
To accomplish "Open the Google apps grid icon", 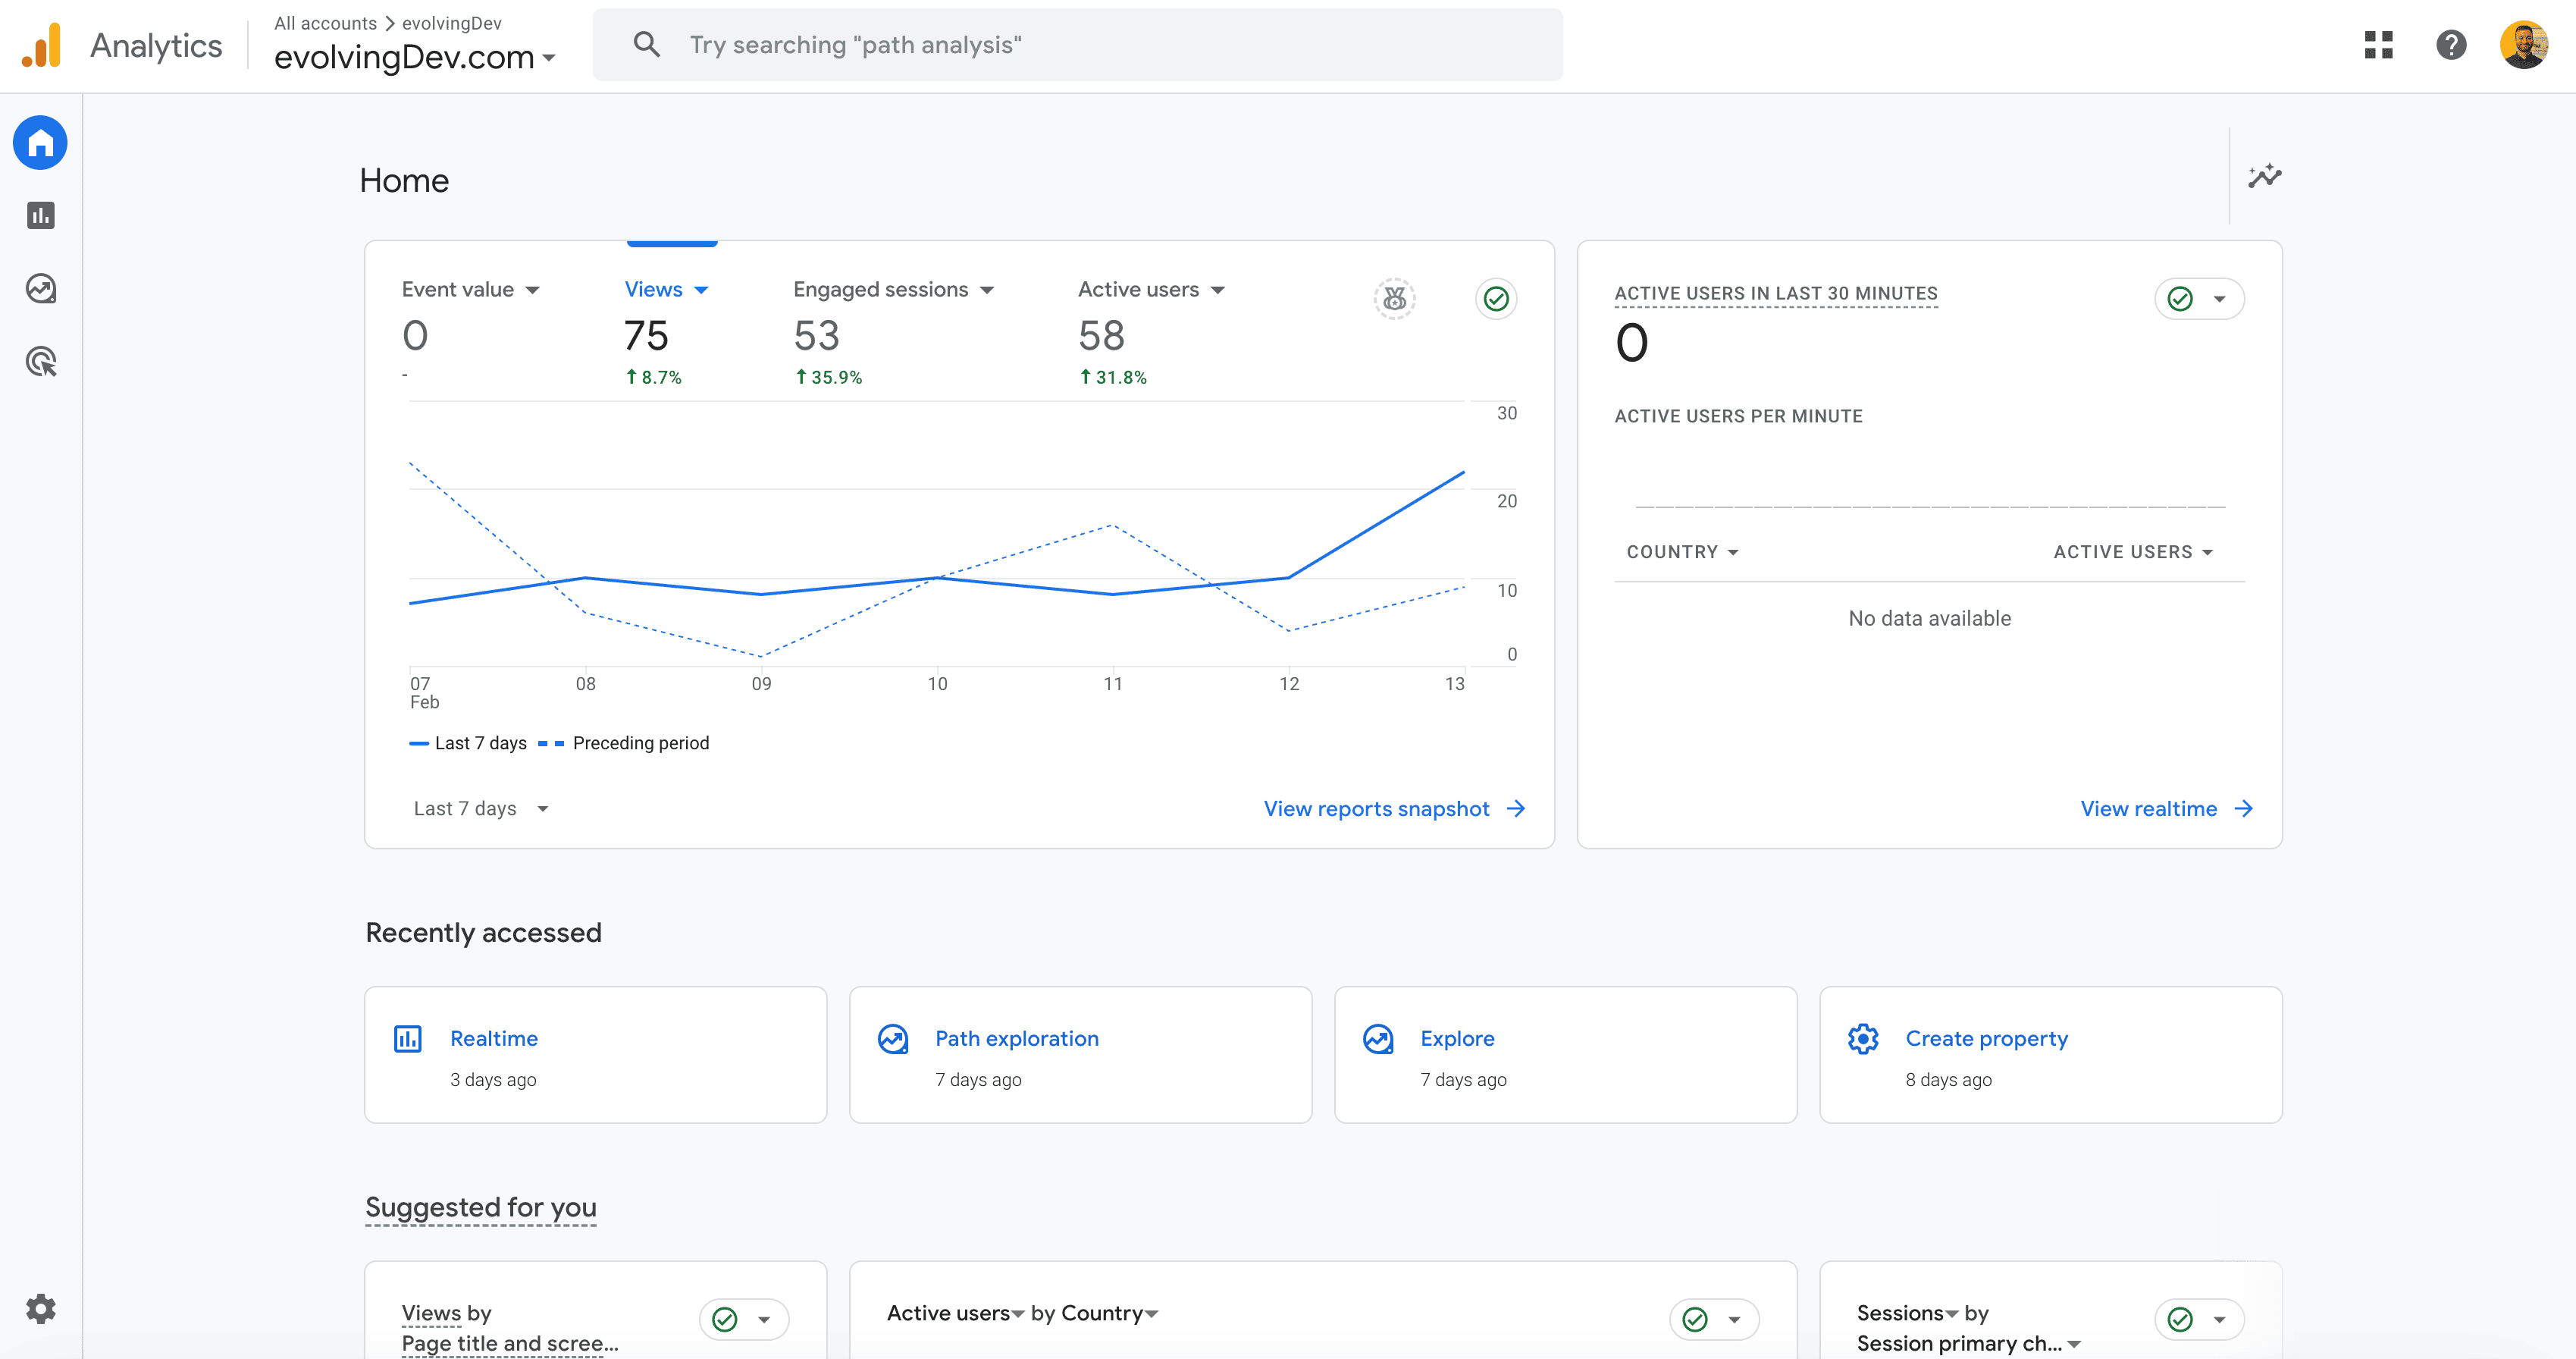I will (2378, 45).
